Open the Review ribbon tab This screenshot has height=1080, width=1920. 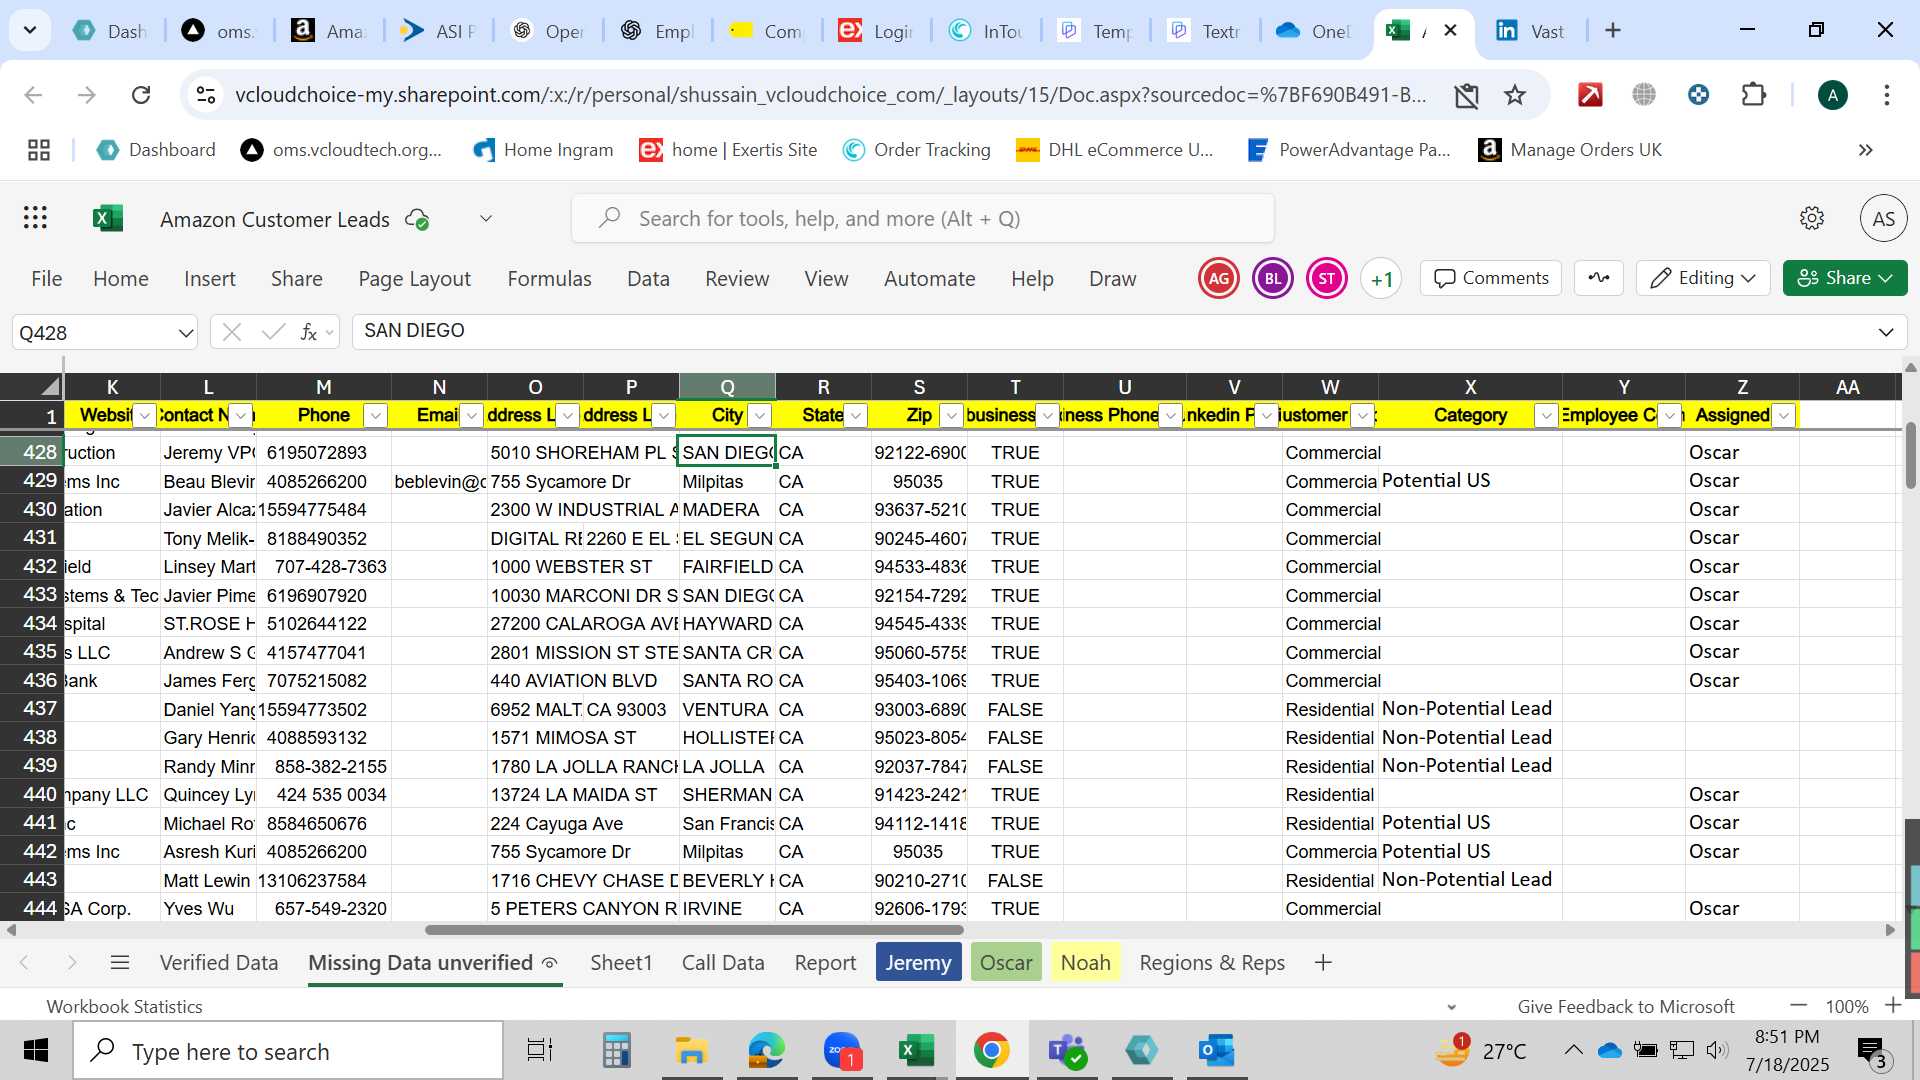click(737, 279)
